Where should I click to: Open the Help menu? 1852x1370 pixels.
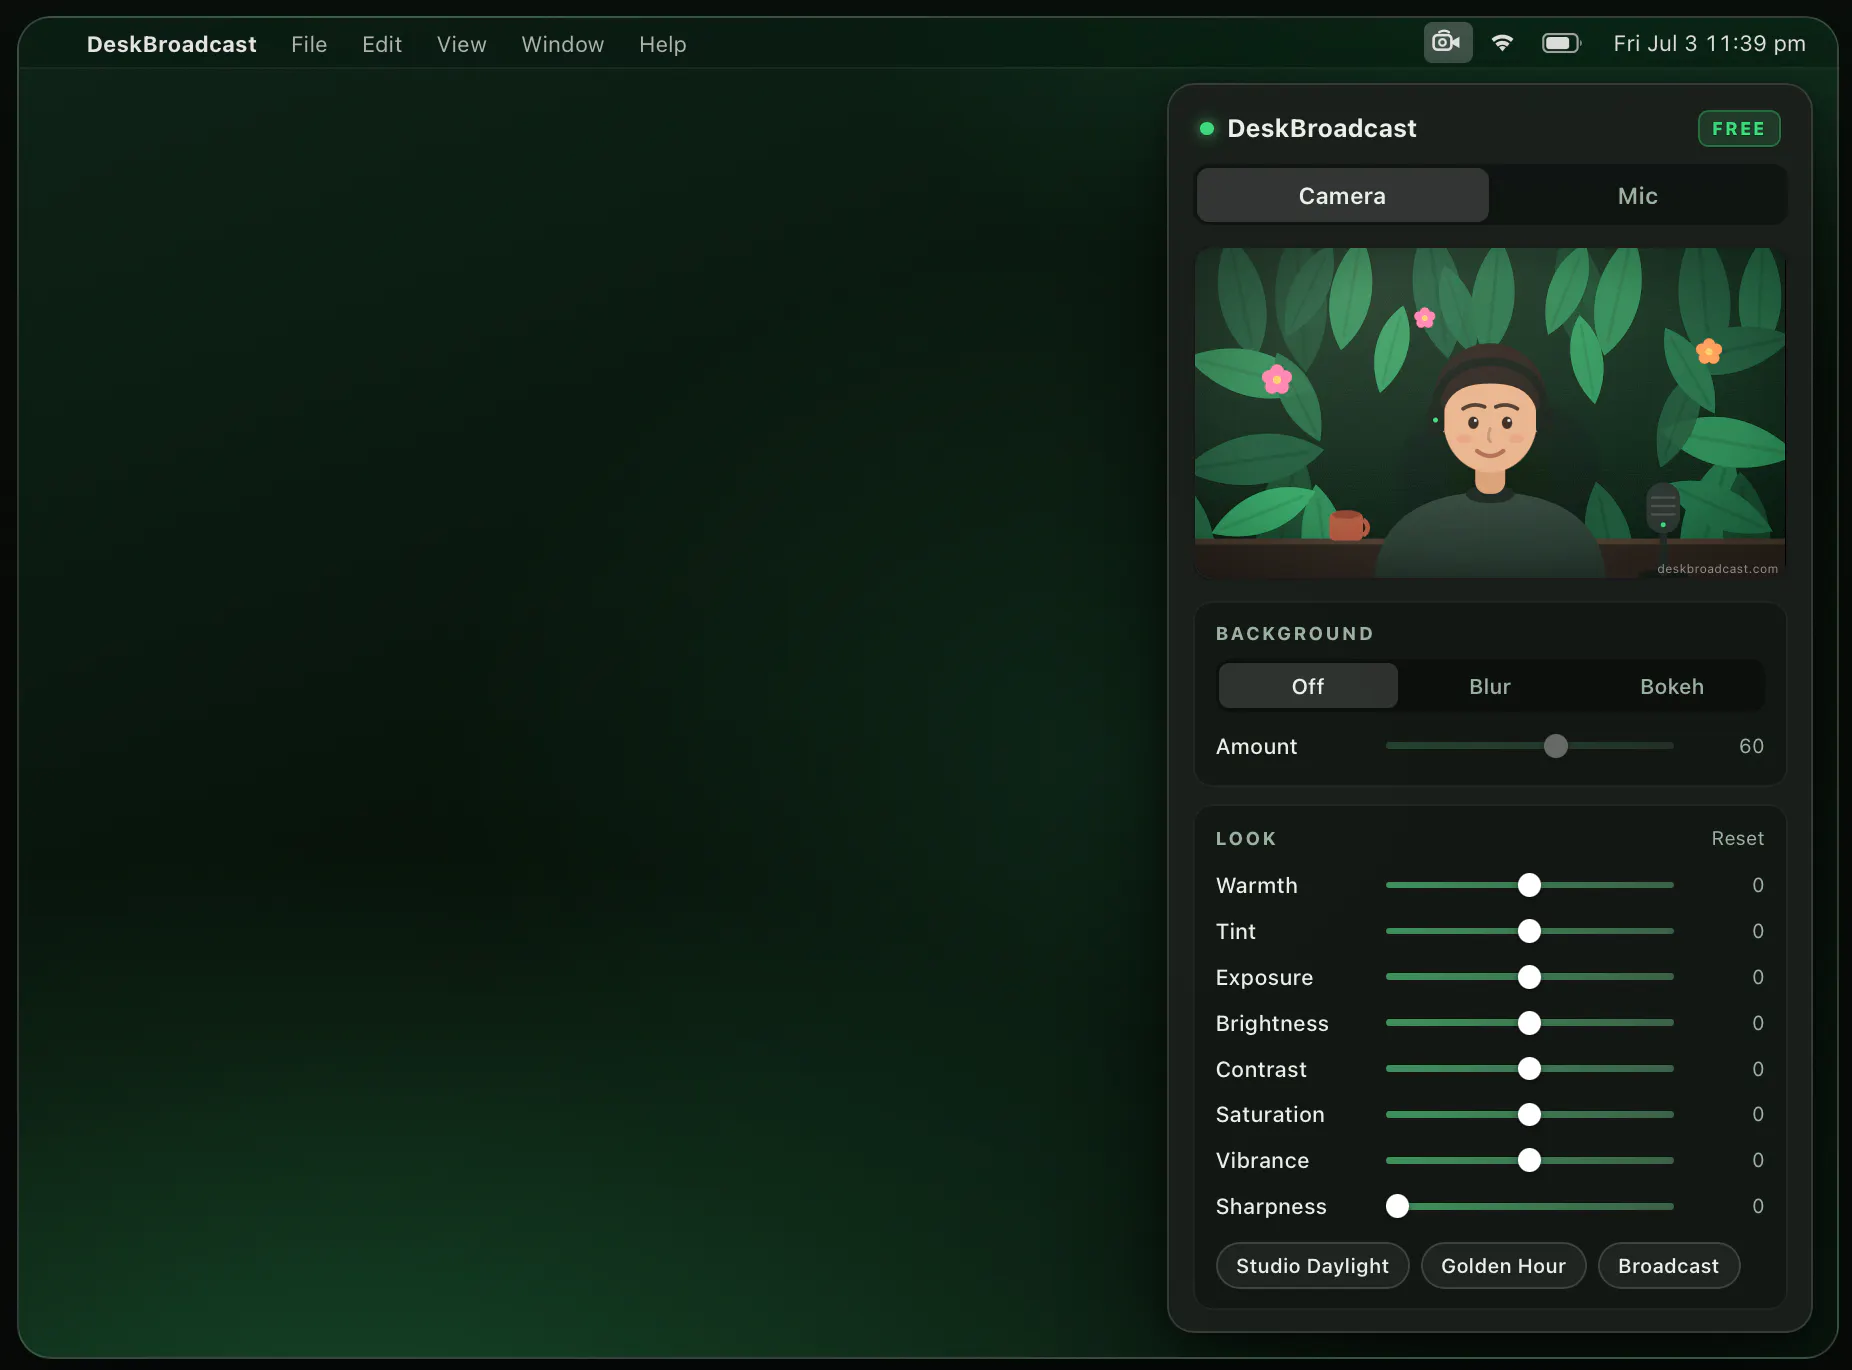click(662, 44)
